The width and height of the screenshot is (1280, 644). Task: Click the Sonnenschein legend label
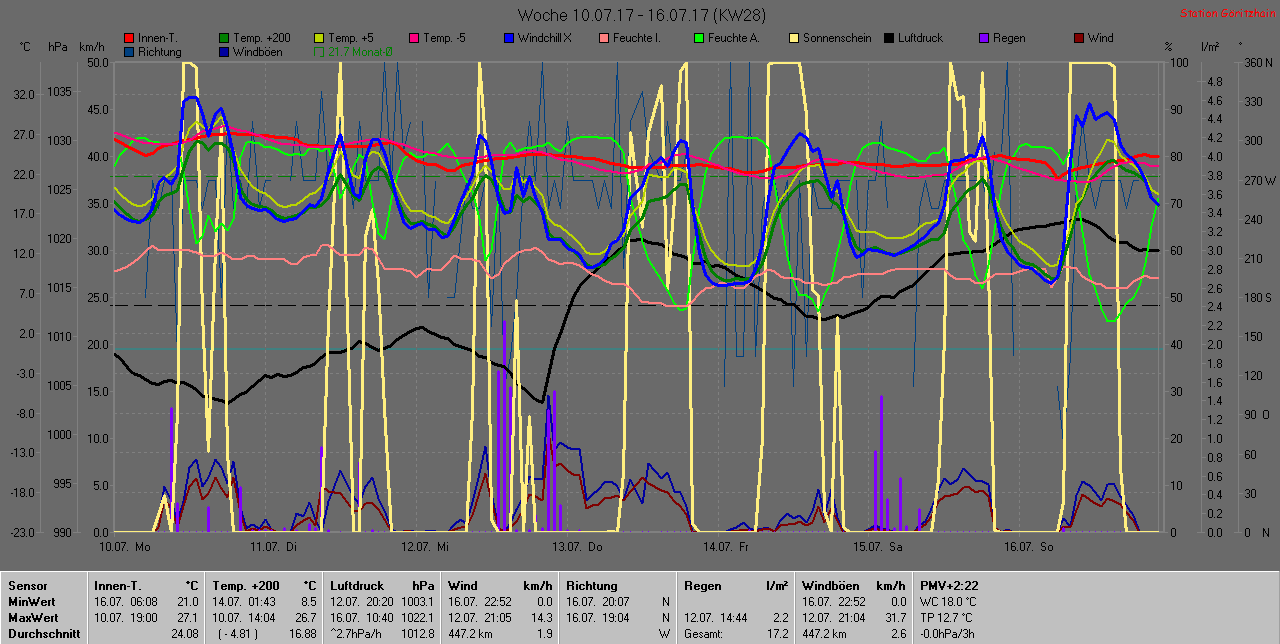837,38
